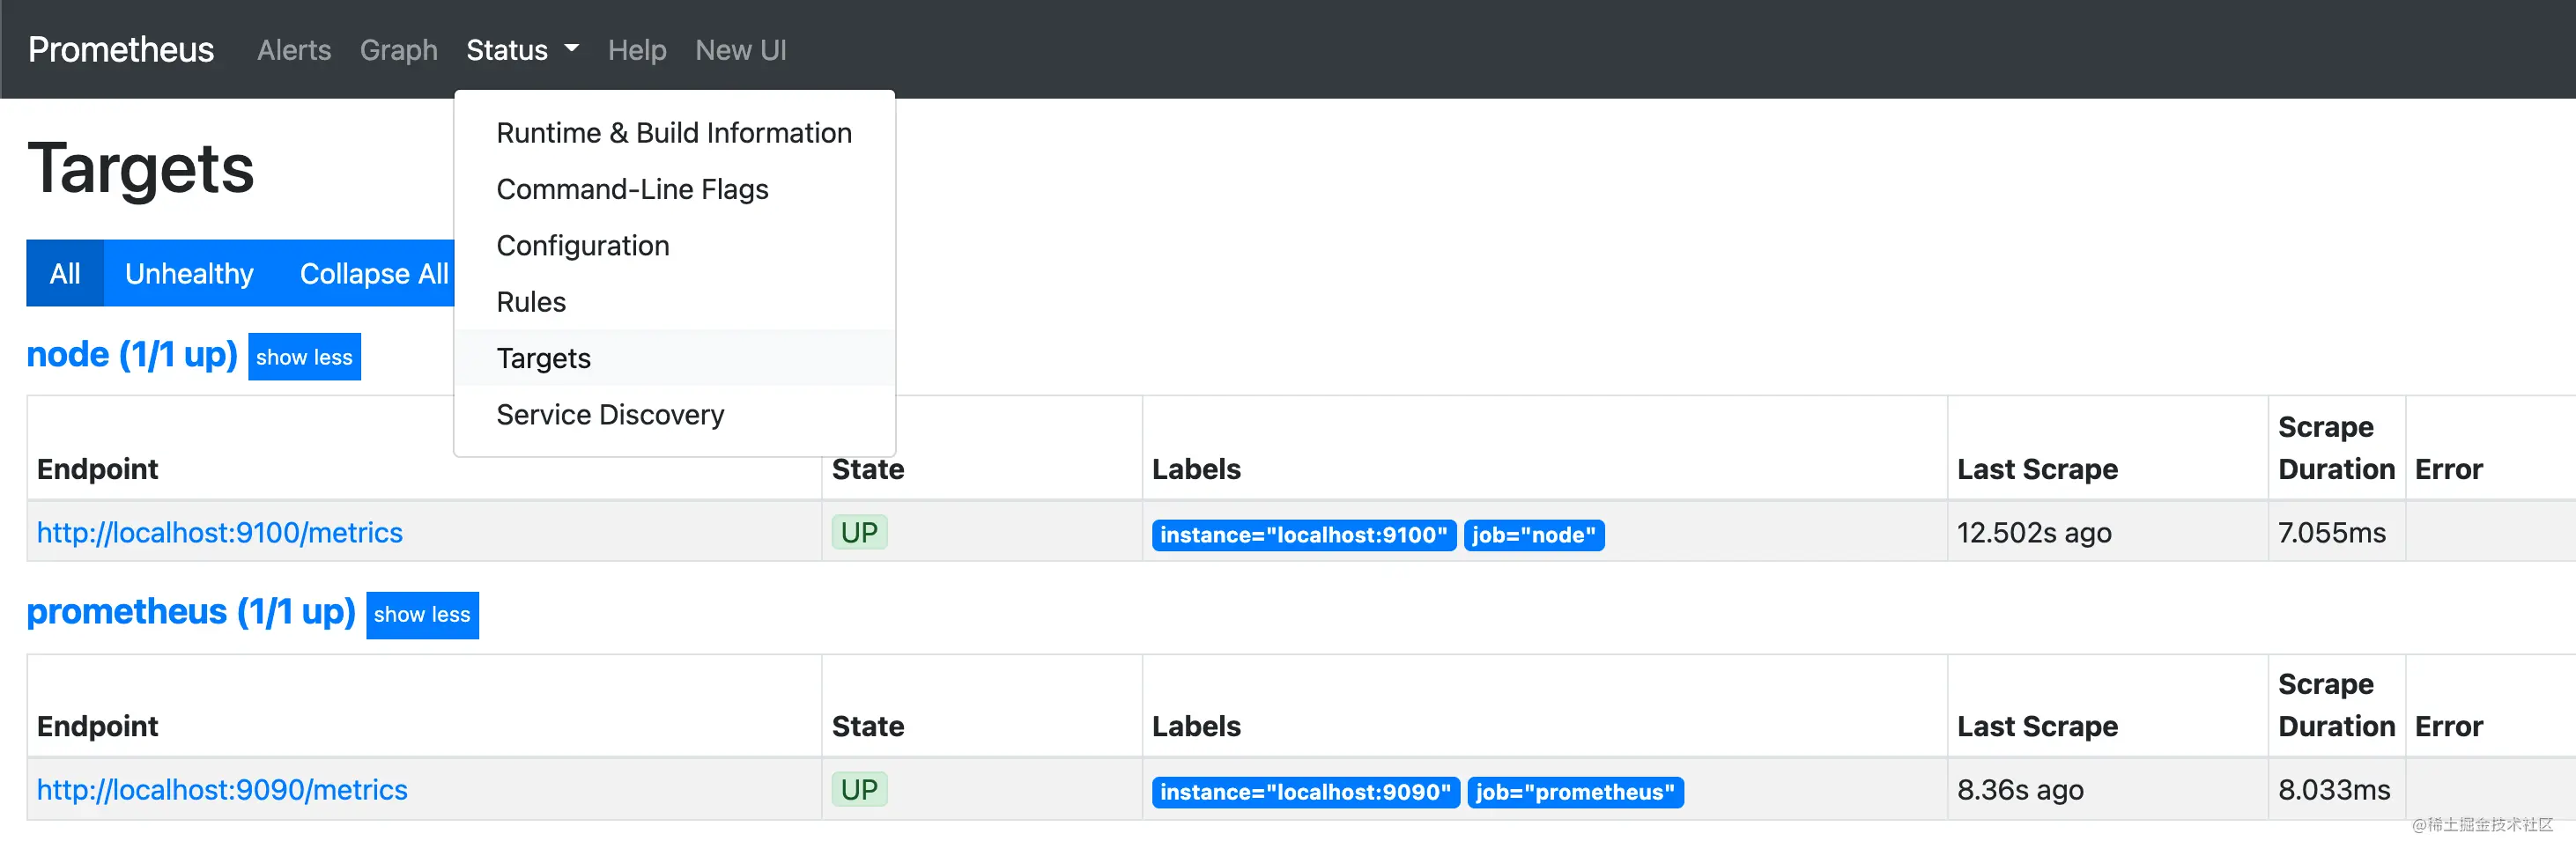The height and width of the screenshot is (856, 2576).
Task: Click the UP state badge for prometheus
Action: (x=859, y=790)
